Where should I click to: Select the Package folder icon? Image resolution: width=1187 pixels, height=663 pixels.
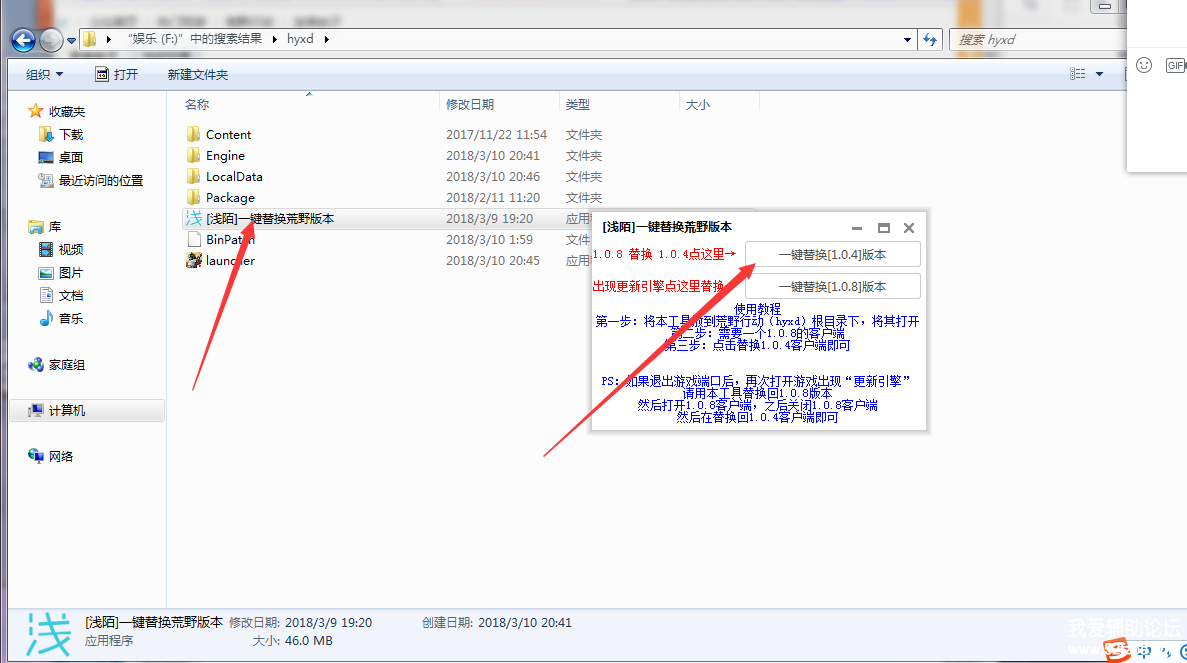(193, 198)
